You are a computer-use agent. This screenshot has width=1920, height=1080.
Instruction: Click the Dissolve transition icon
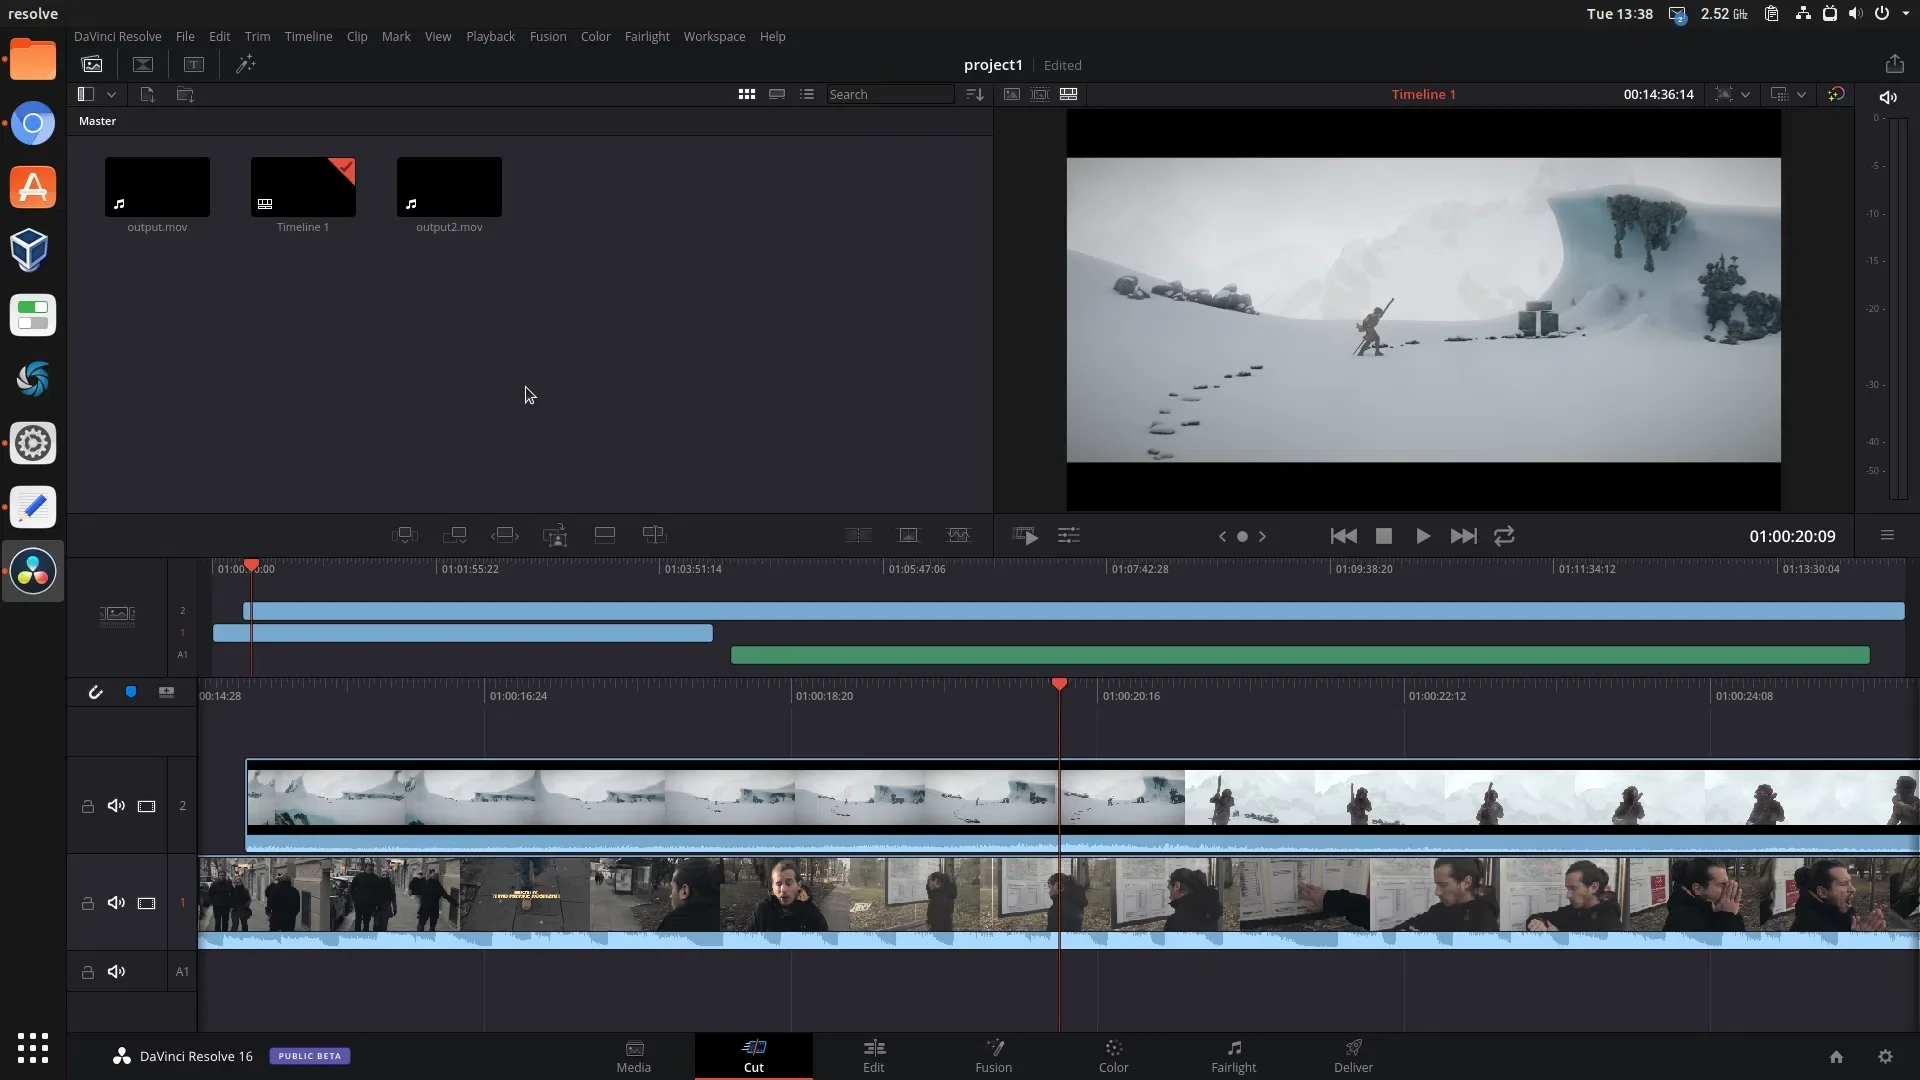(908, 535)
